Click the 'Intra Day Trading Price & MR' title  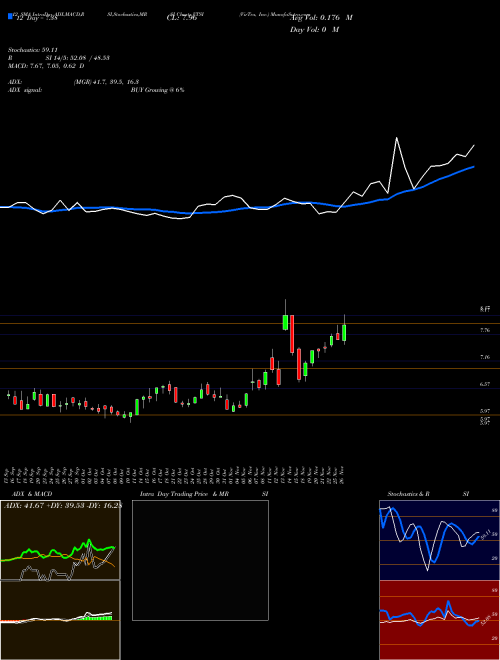184,494
